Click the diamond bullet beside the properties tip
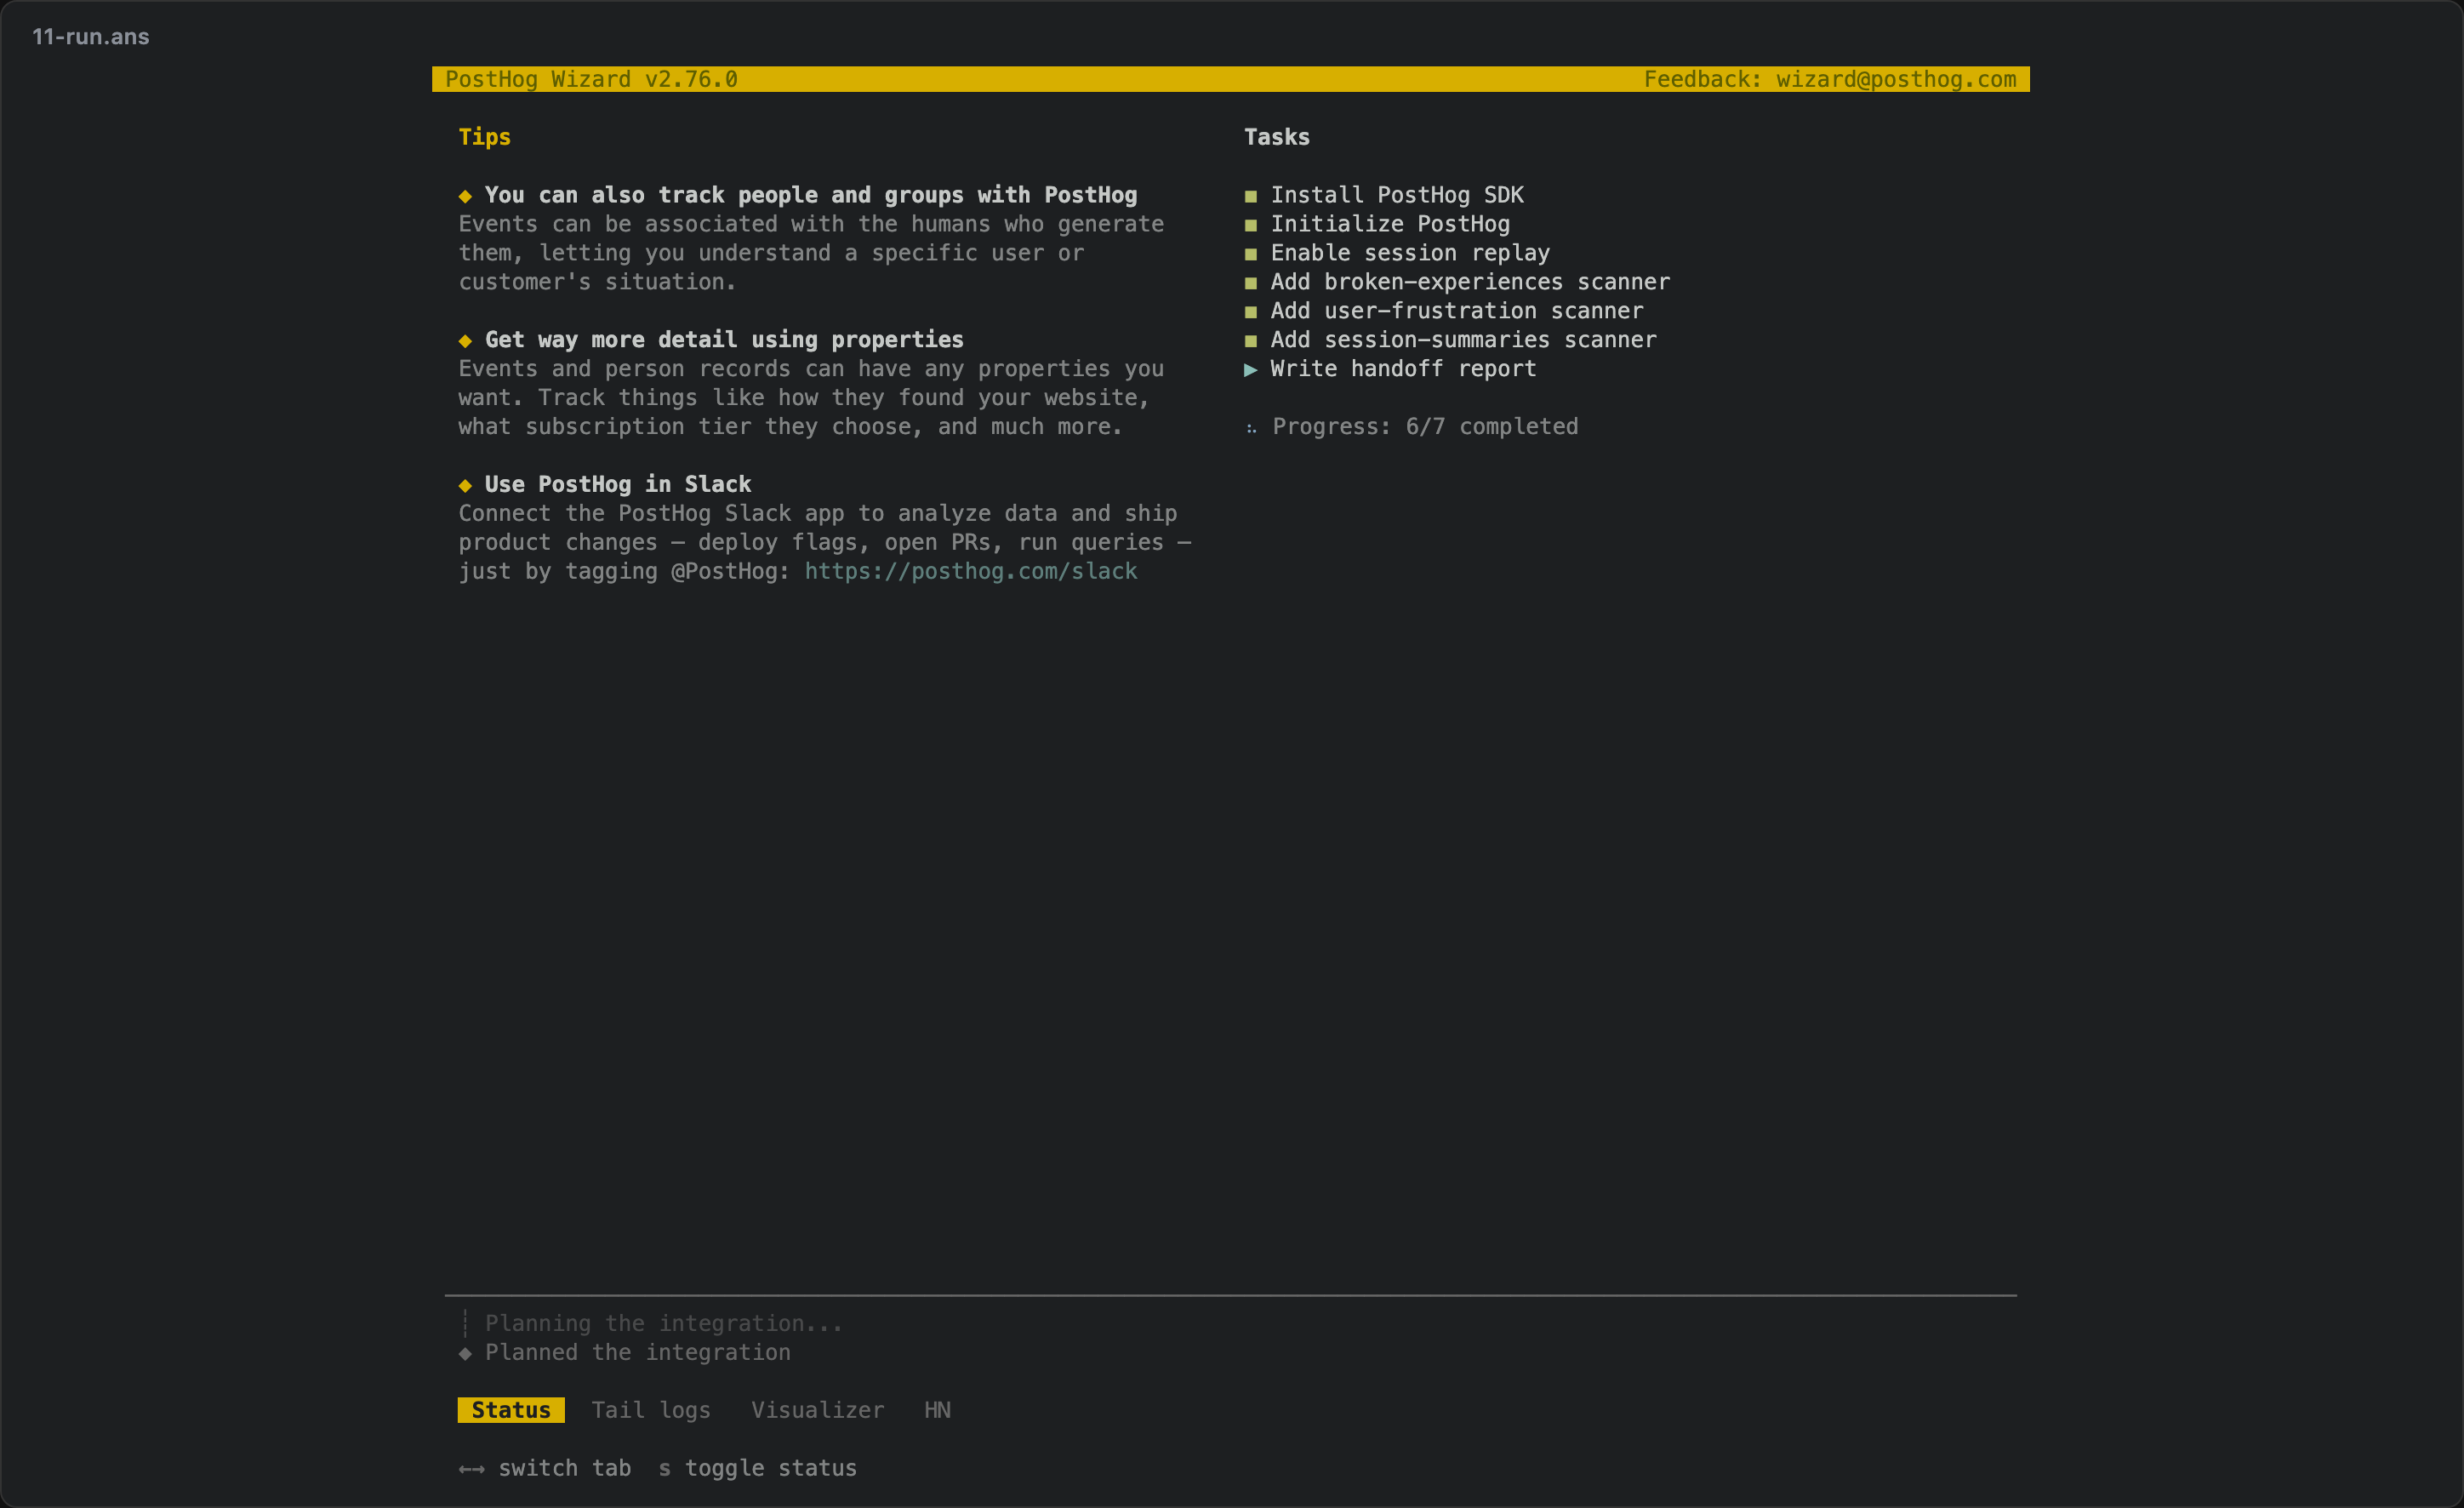 [465, 341]
